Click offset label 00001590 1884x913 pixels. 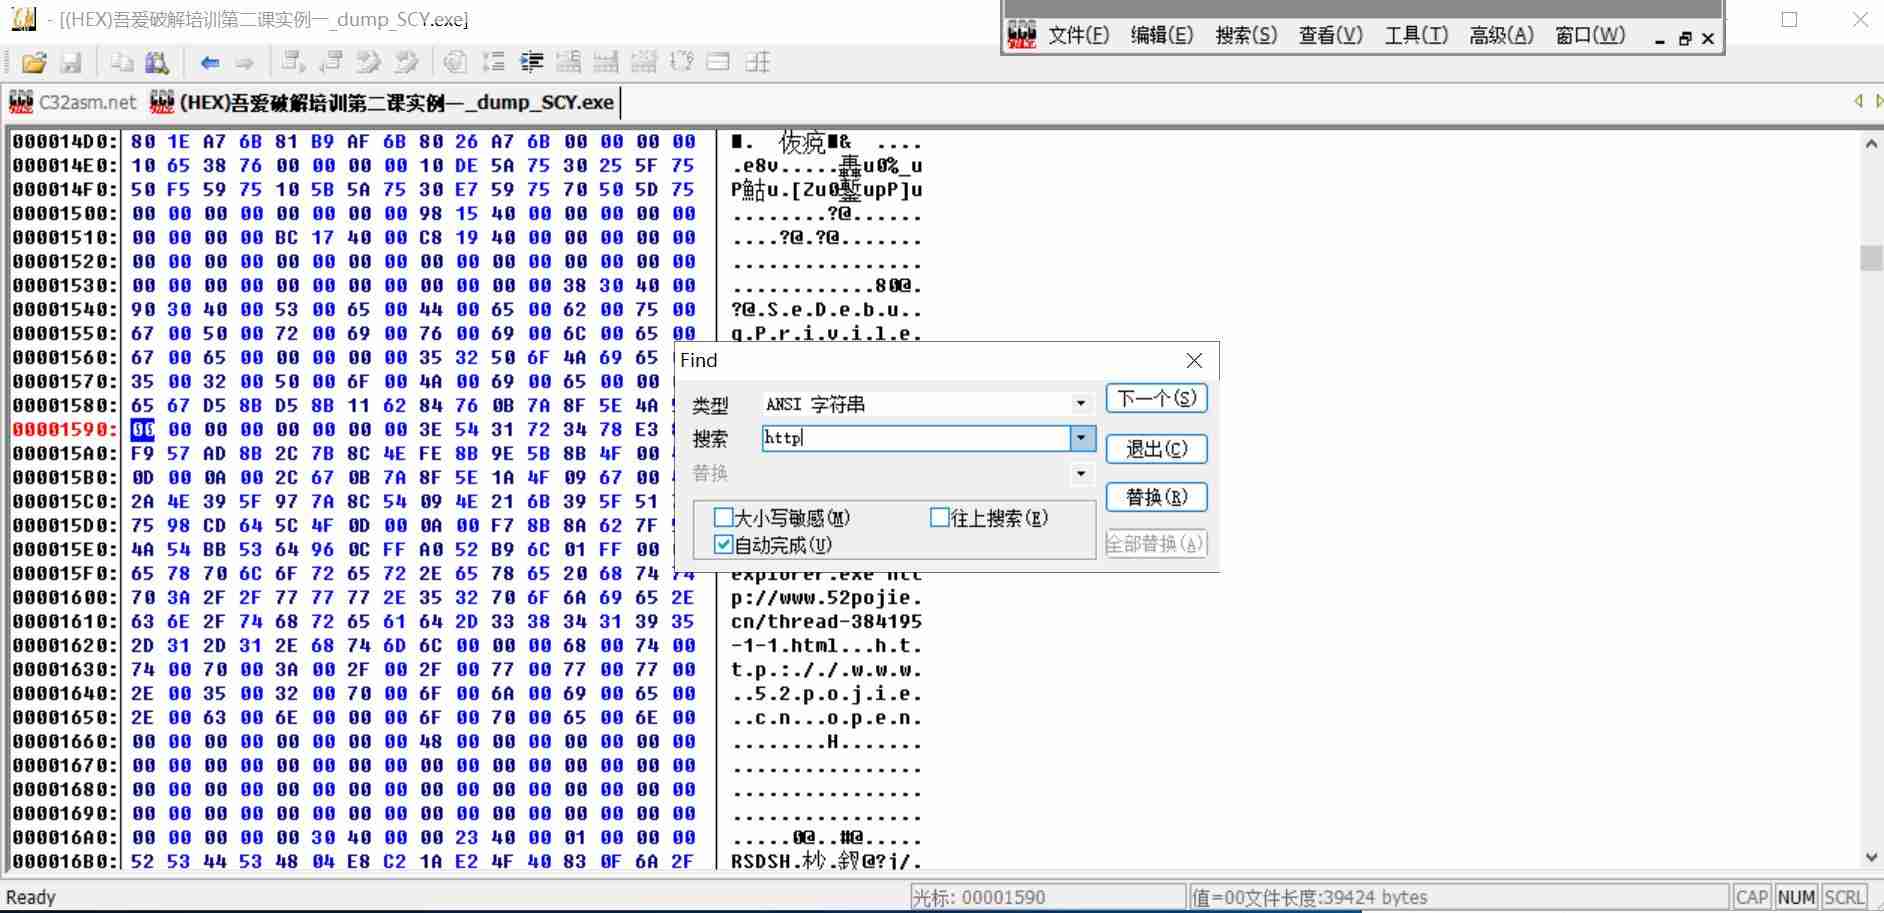(65, 429)
